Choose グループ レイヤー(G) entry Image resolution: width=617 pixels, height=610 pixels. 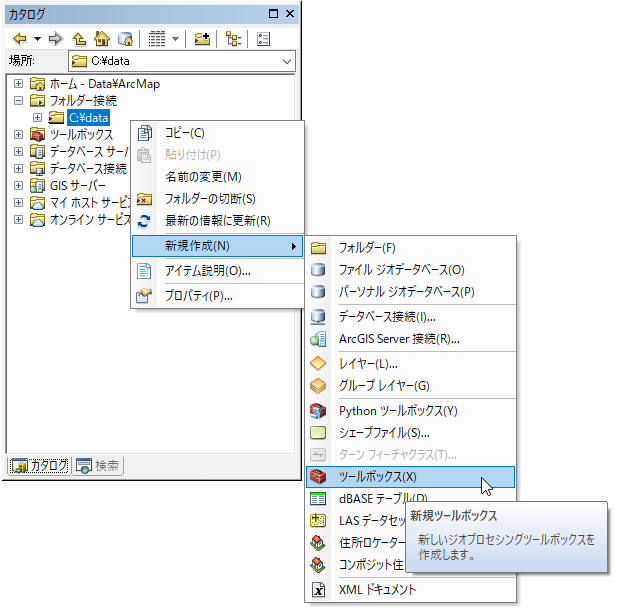[410, 386]
